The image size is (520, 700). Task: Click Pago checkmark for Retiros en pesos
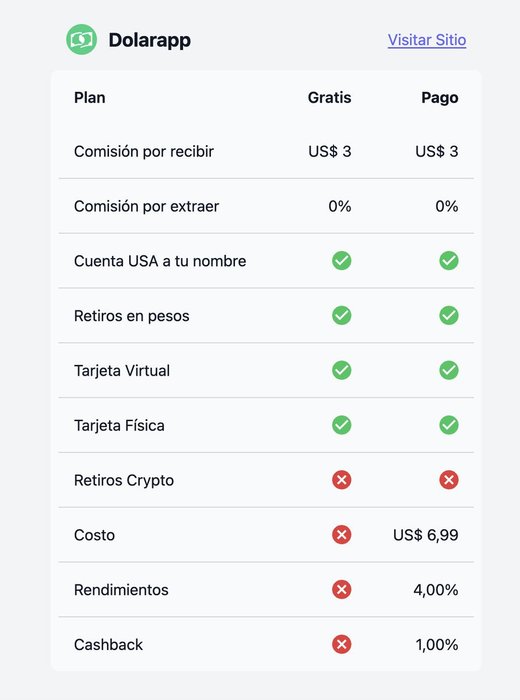449,316
